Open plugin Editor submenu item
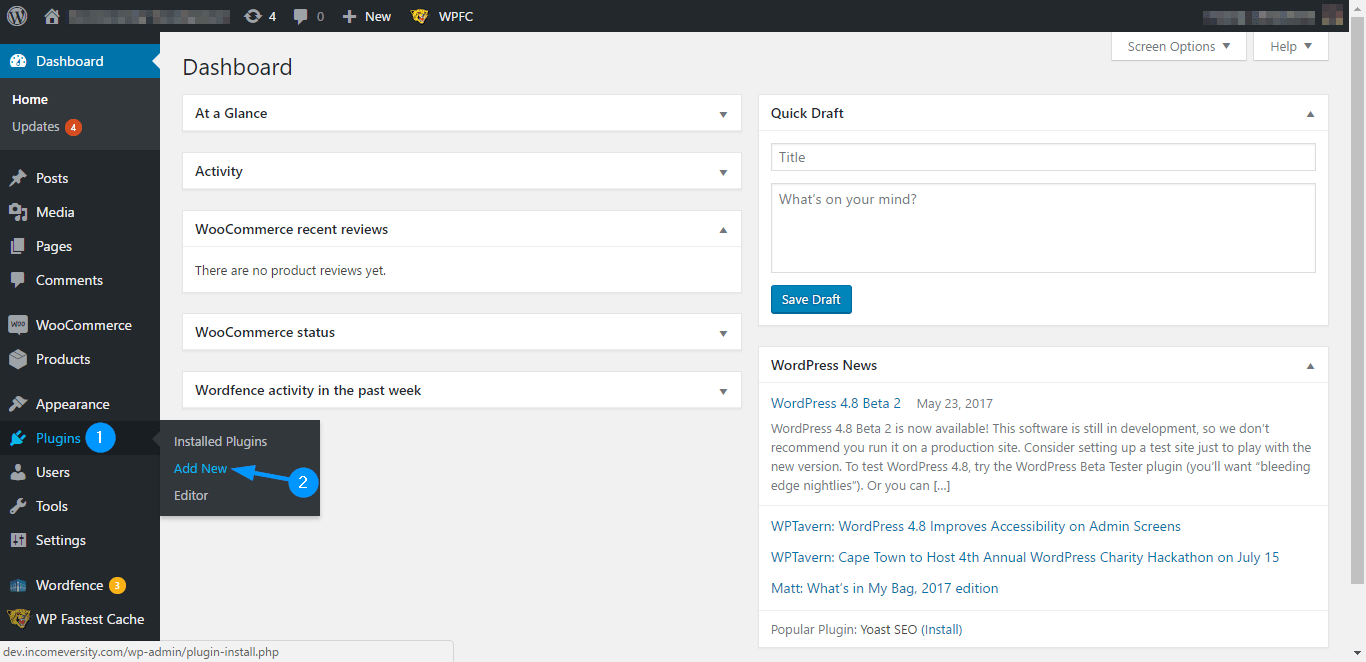The width and height of the screenshot is (1366, 662). click(191, 495)
